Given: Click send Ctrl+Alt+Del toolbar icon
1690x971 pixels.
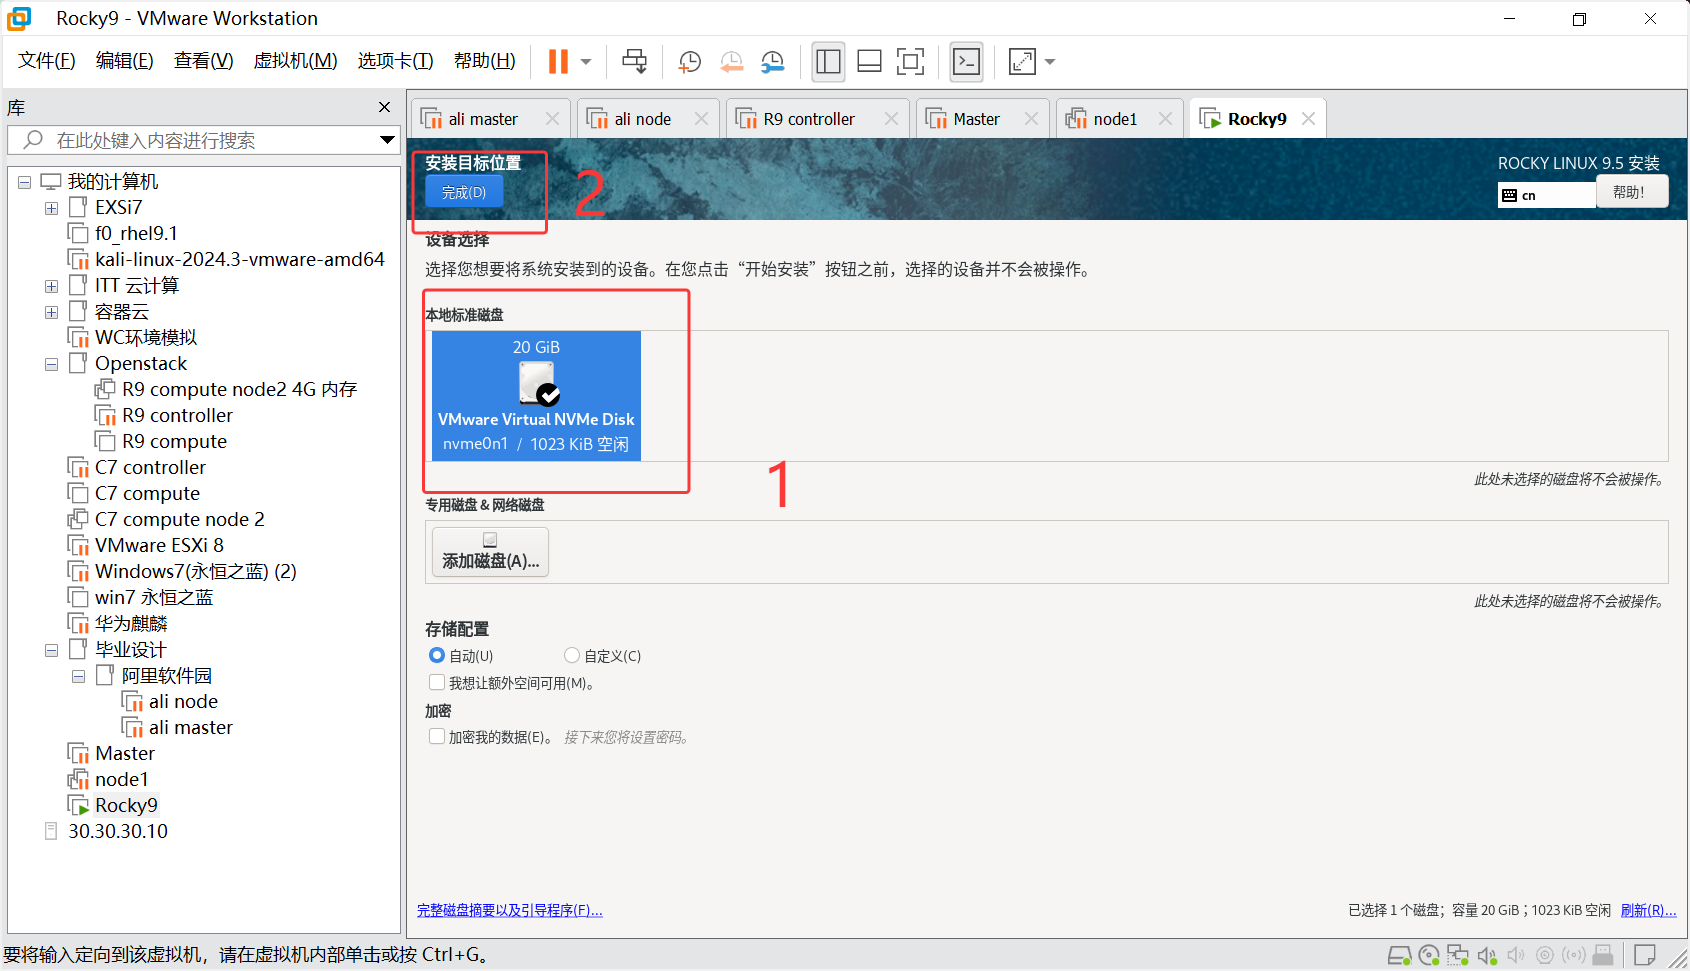Looking at the screenshot, I should coord(634,62).
